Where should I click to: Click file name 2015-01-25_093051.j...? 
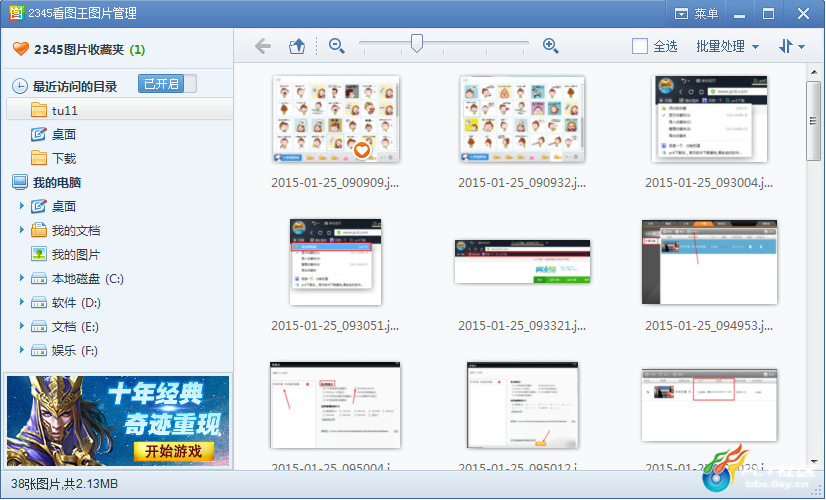pyautogui.click(x=335, y=326)
